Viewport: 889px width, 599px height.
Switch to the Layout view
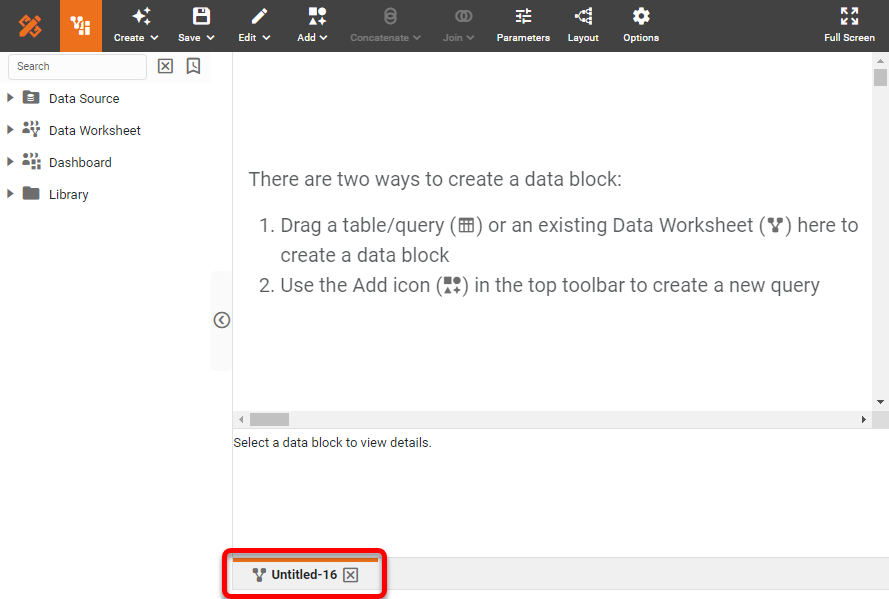582,24
